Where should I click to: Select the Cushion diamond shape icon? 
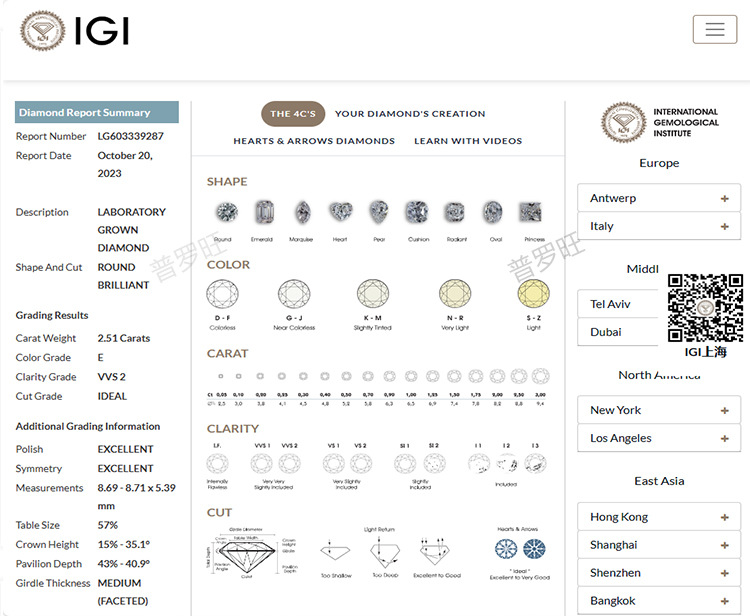point(417,212)
